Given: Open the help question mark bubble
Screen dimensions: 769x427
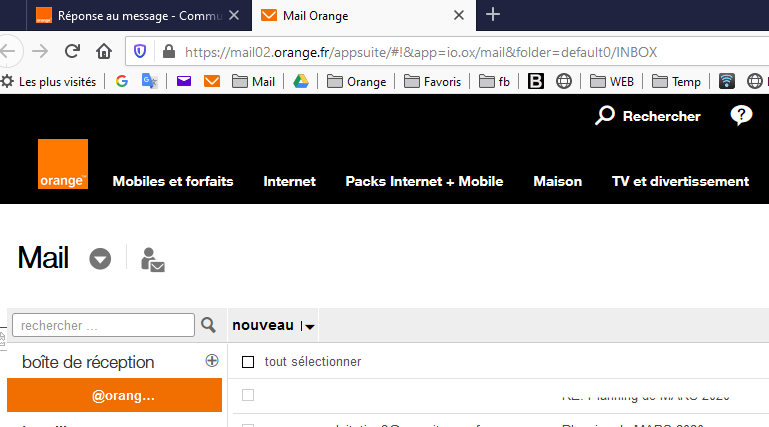Looking at the screenshot, I should [x=741, y=116].
